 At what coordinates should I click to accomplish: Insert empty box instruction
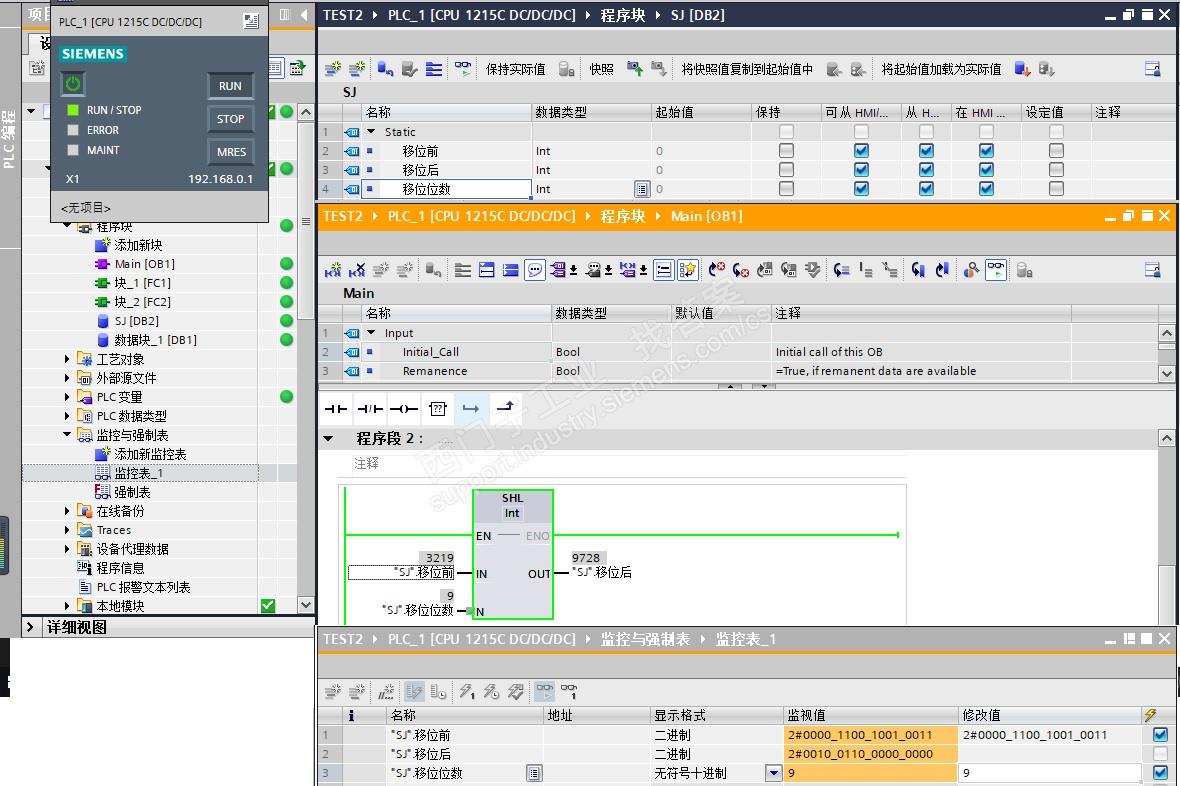pos(437,409)
